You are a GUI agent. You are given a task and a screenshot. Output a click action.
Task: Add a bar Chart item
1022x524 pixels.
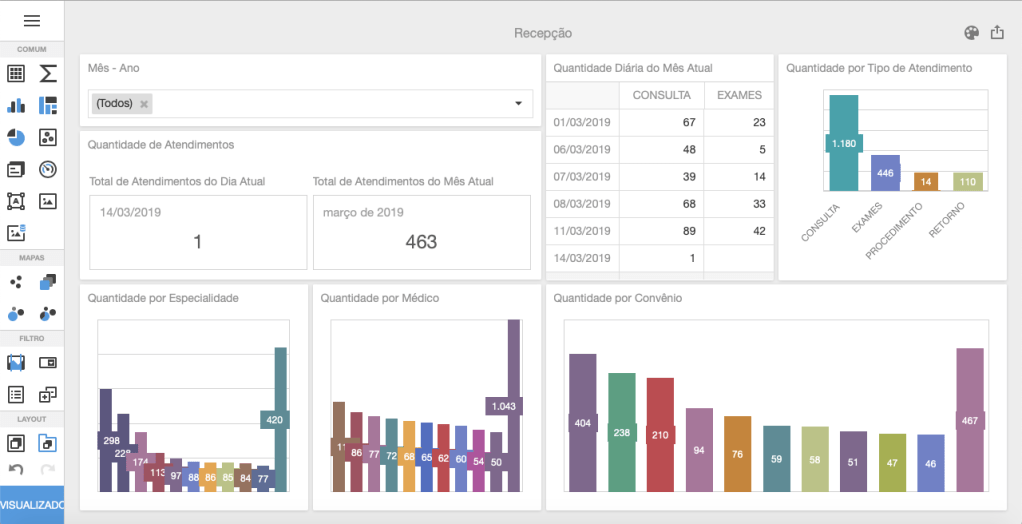pos(16,106)
